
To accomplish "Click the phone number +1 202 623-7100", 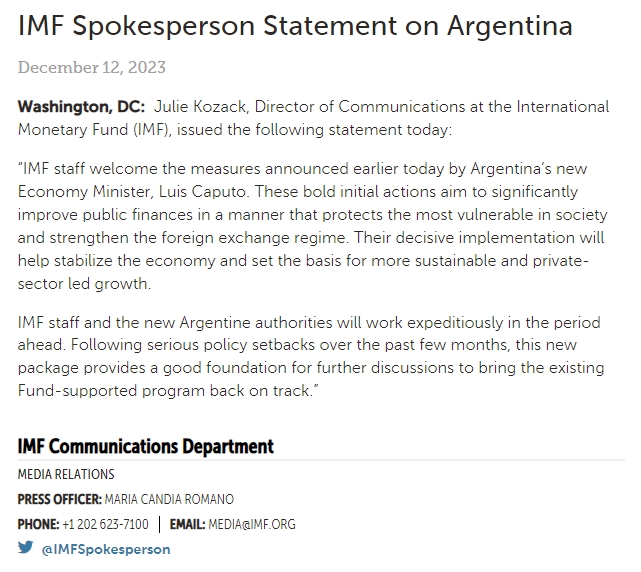I will pos(105,524).
